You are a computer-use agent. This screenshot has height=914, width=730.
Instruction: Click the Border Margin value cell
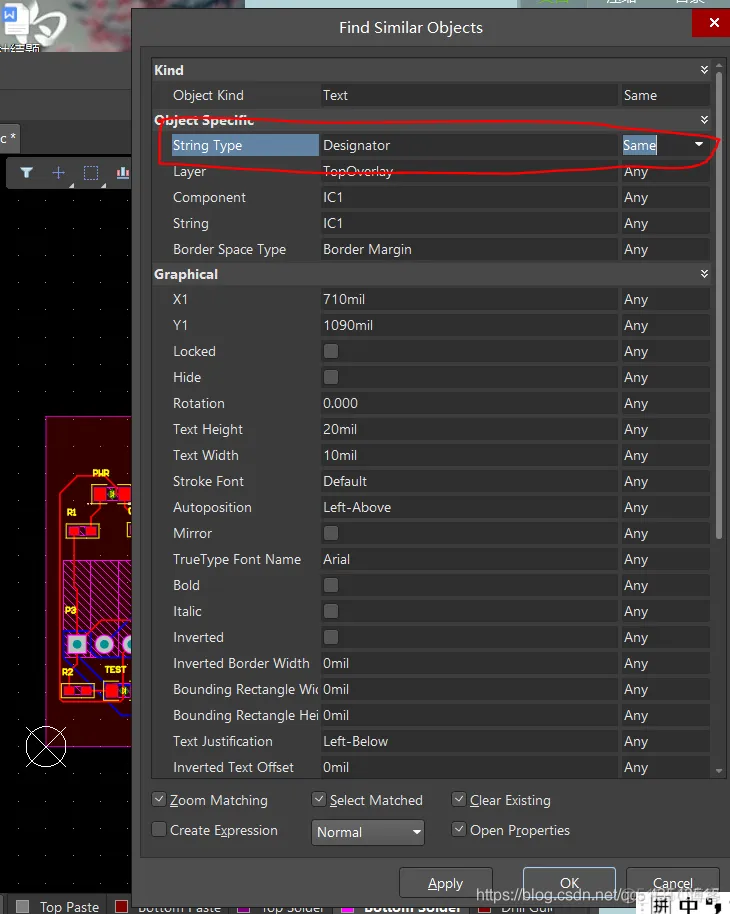(469, 249)
